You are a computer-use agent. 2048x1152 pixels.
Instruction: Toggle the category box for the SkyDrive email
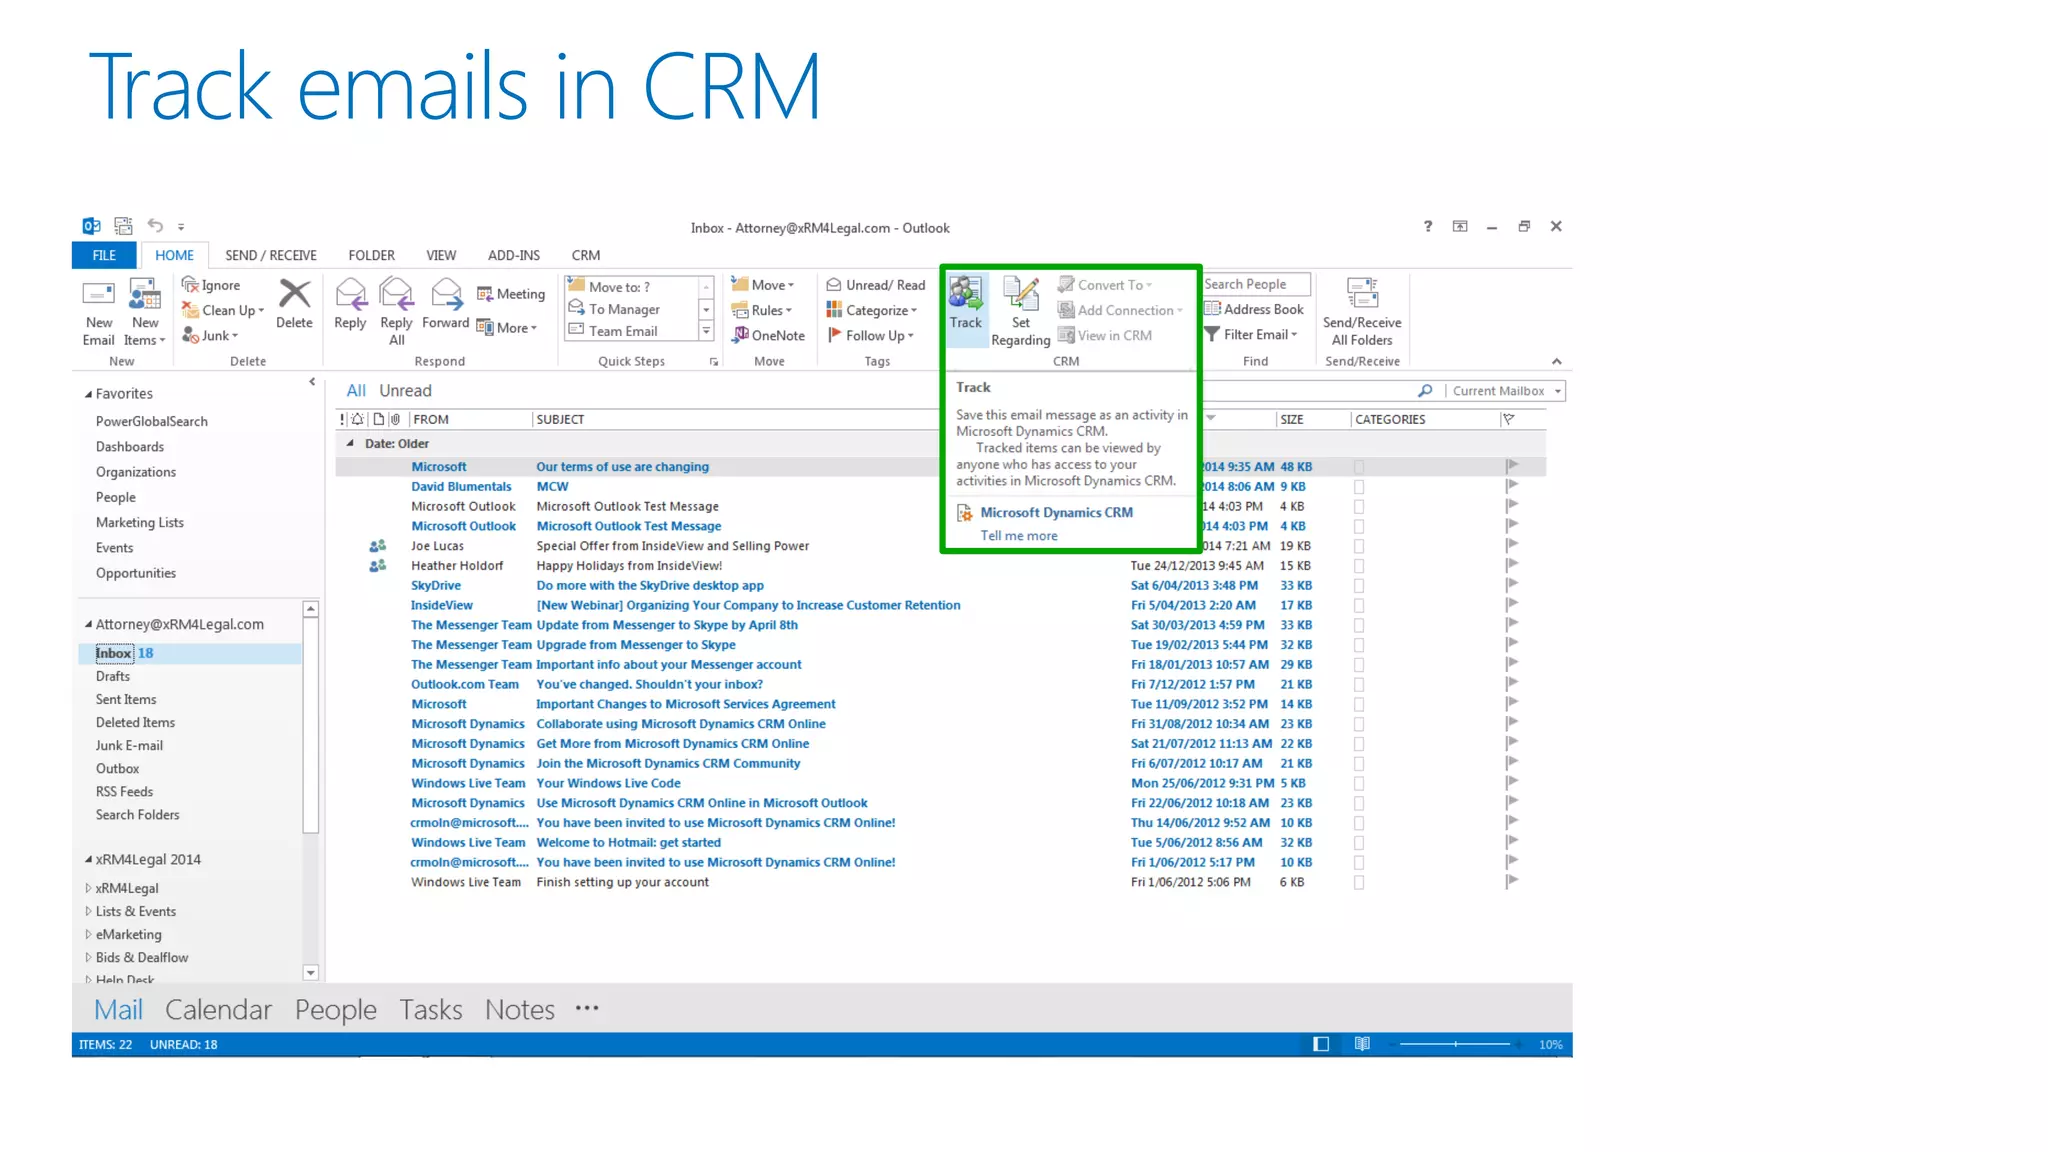(x=1358, y=586)
